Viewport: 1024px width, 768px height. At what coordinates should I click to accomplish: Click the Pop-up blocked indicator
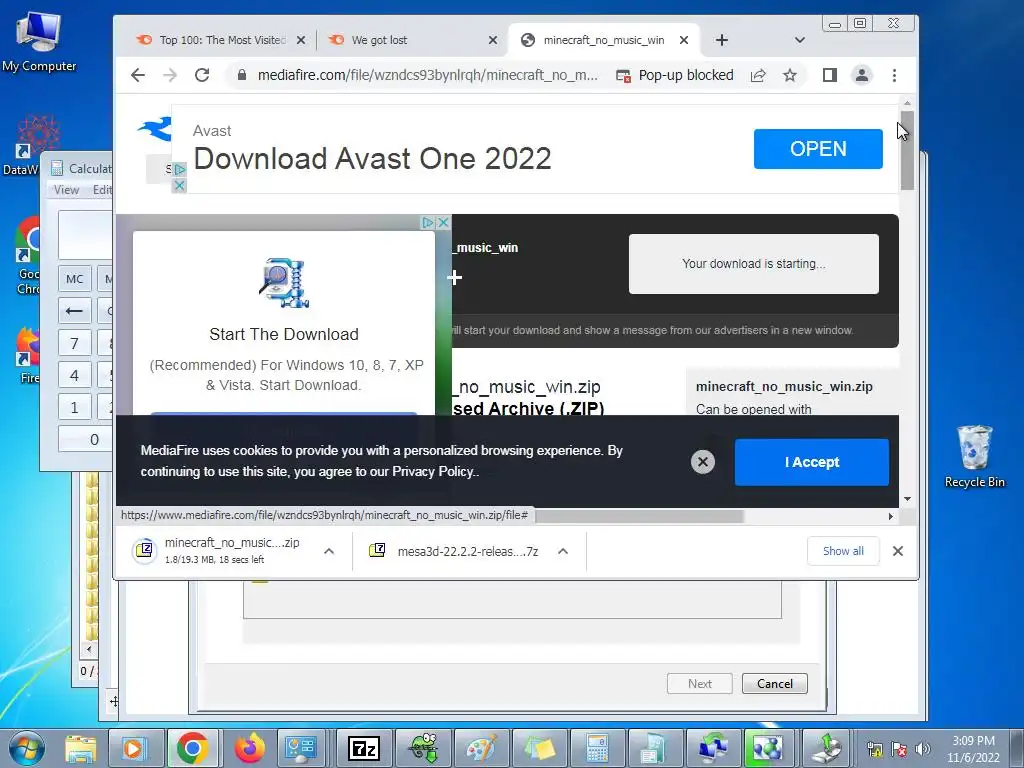(675, 75)
